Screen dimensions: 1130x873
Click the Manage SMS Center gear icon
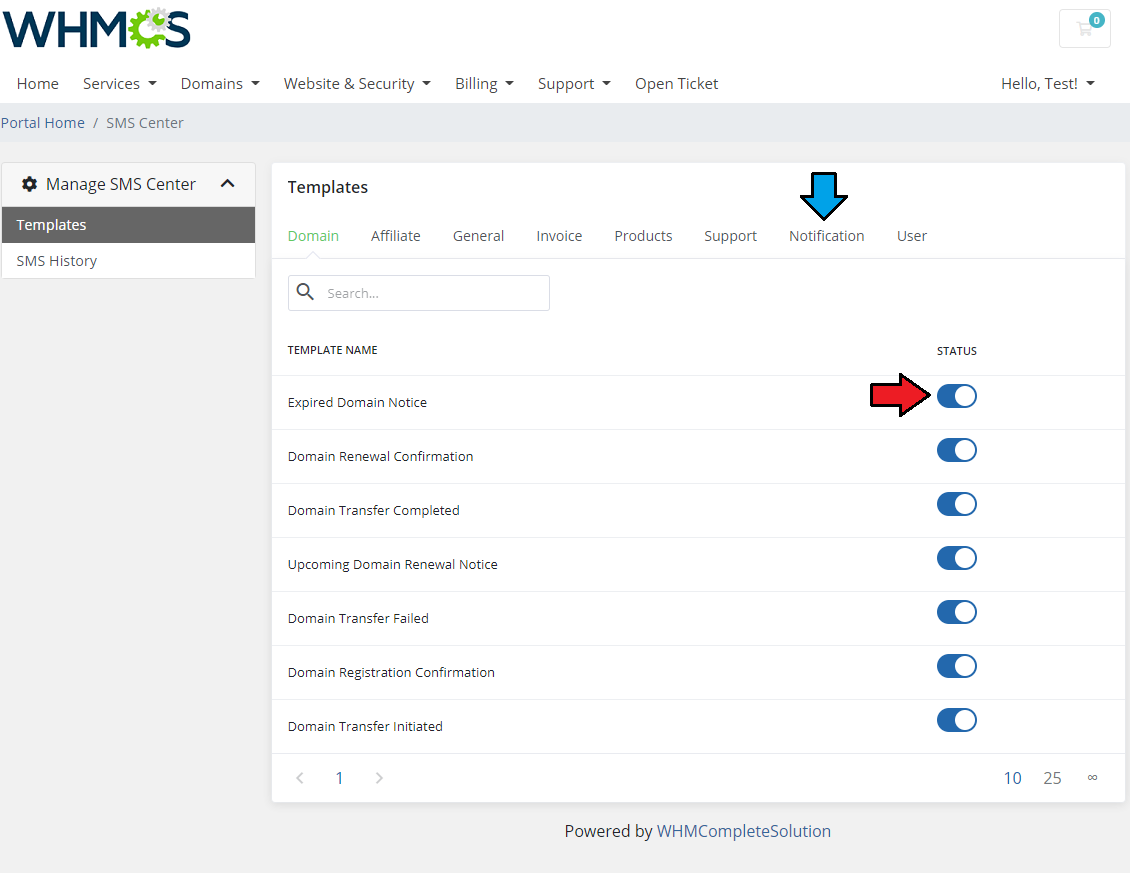tap(30, 184)
